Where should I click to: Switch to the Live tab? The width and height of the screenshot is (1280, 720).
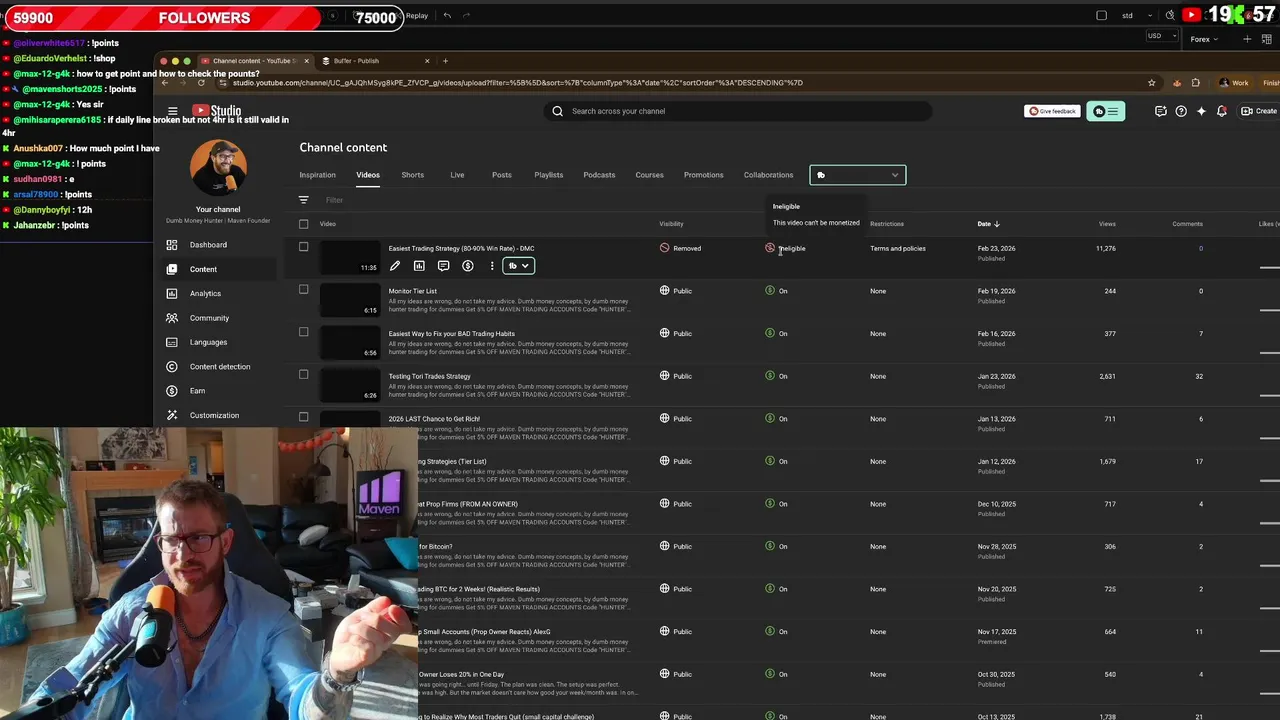457,175
